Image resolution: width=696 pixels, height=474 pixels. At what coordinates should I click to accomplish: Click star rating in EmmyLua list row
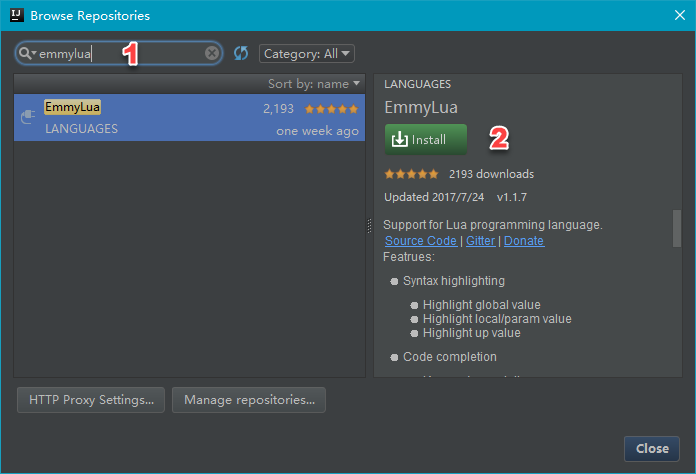pos(331,109)
